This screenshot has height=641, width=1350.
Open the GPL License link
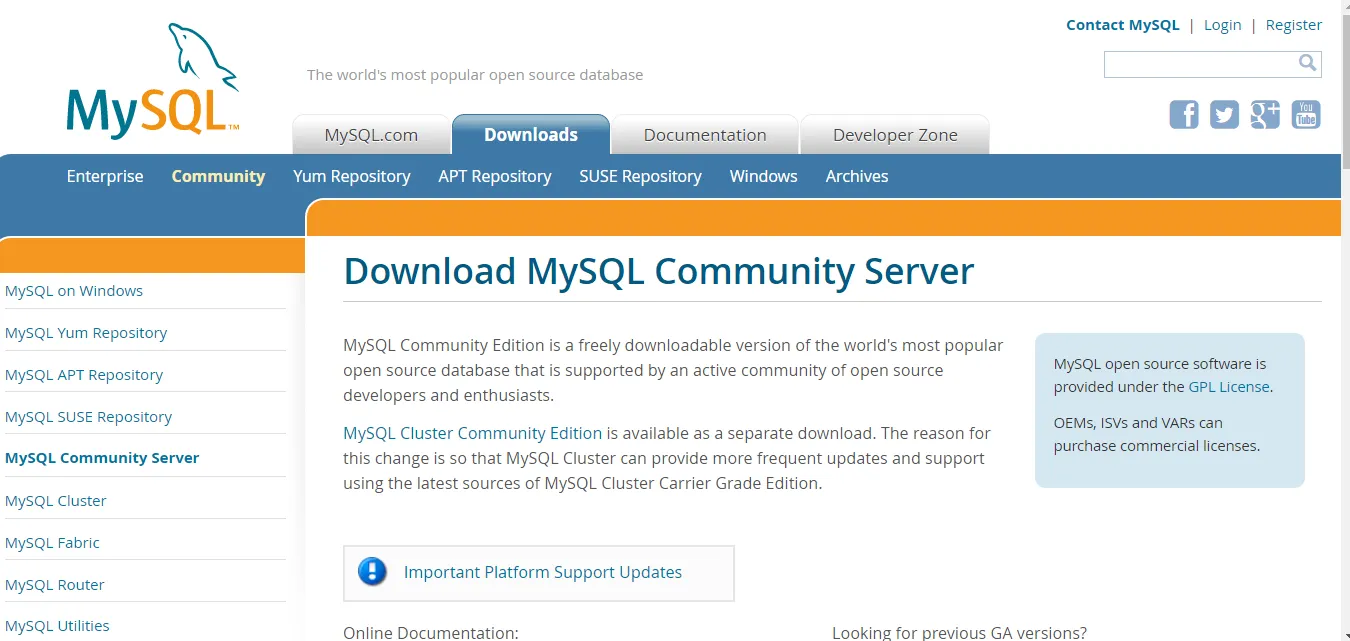(x=1229, y=387)
